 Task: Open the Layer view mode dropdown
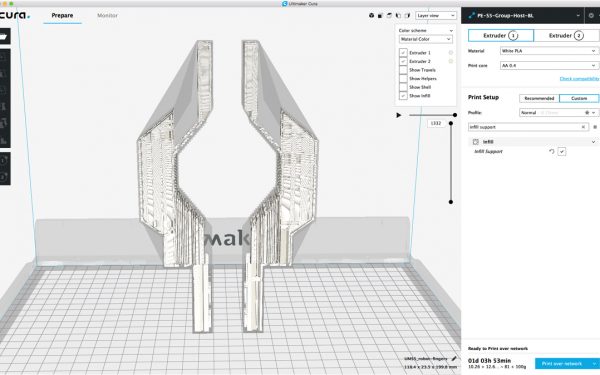click(436, 16)
